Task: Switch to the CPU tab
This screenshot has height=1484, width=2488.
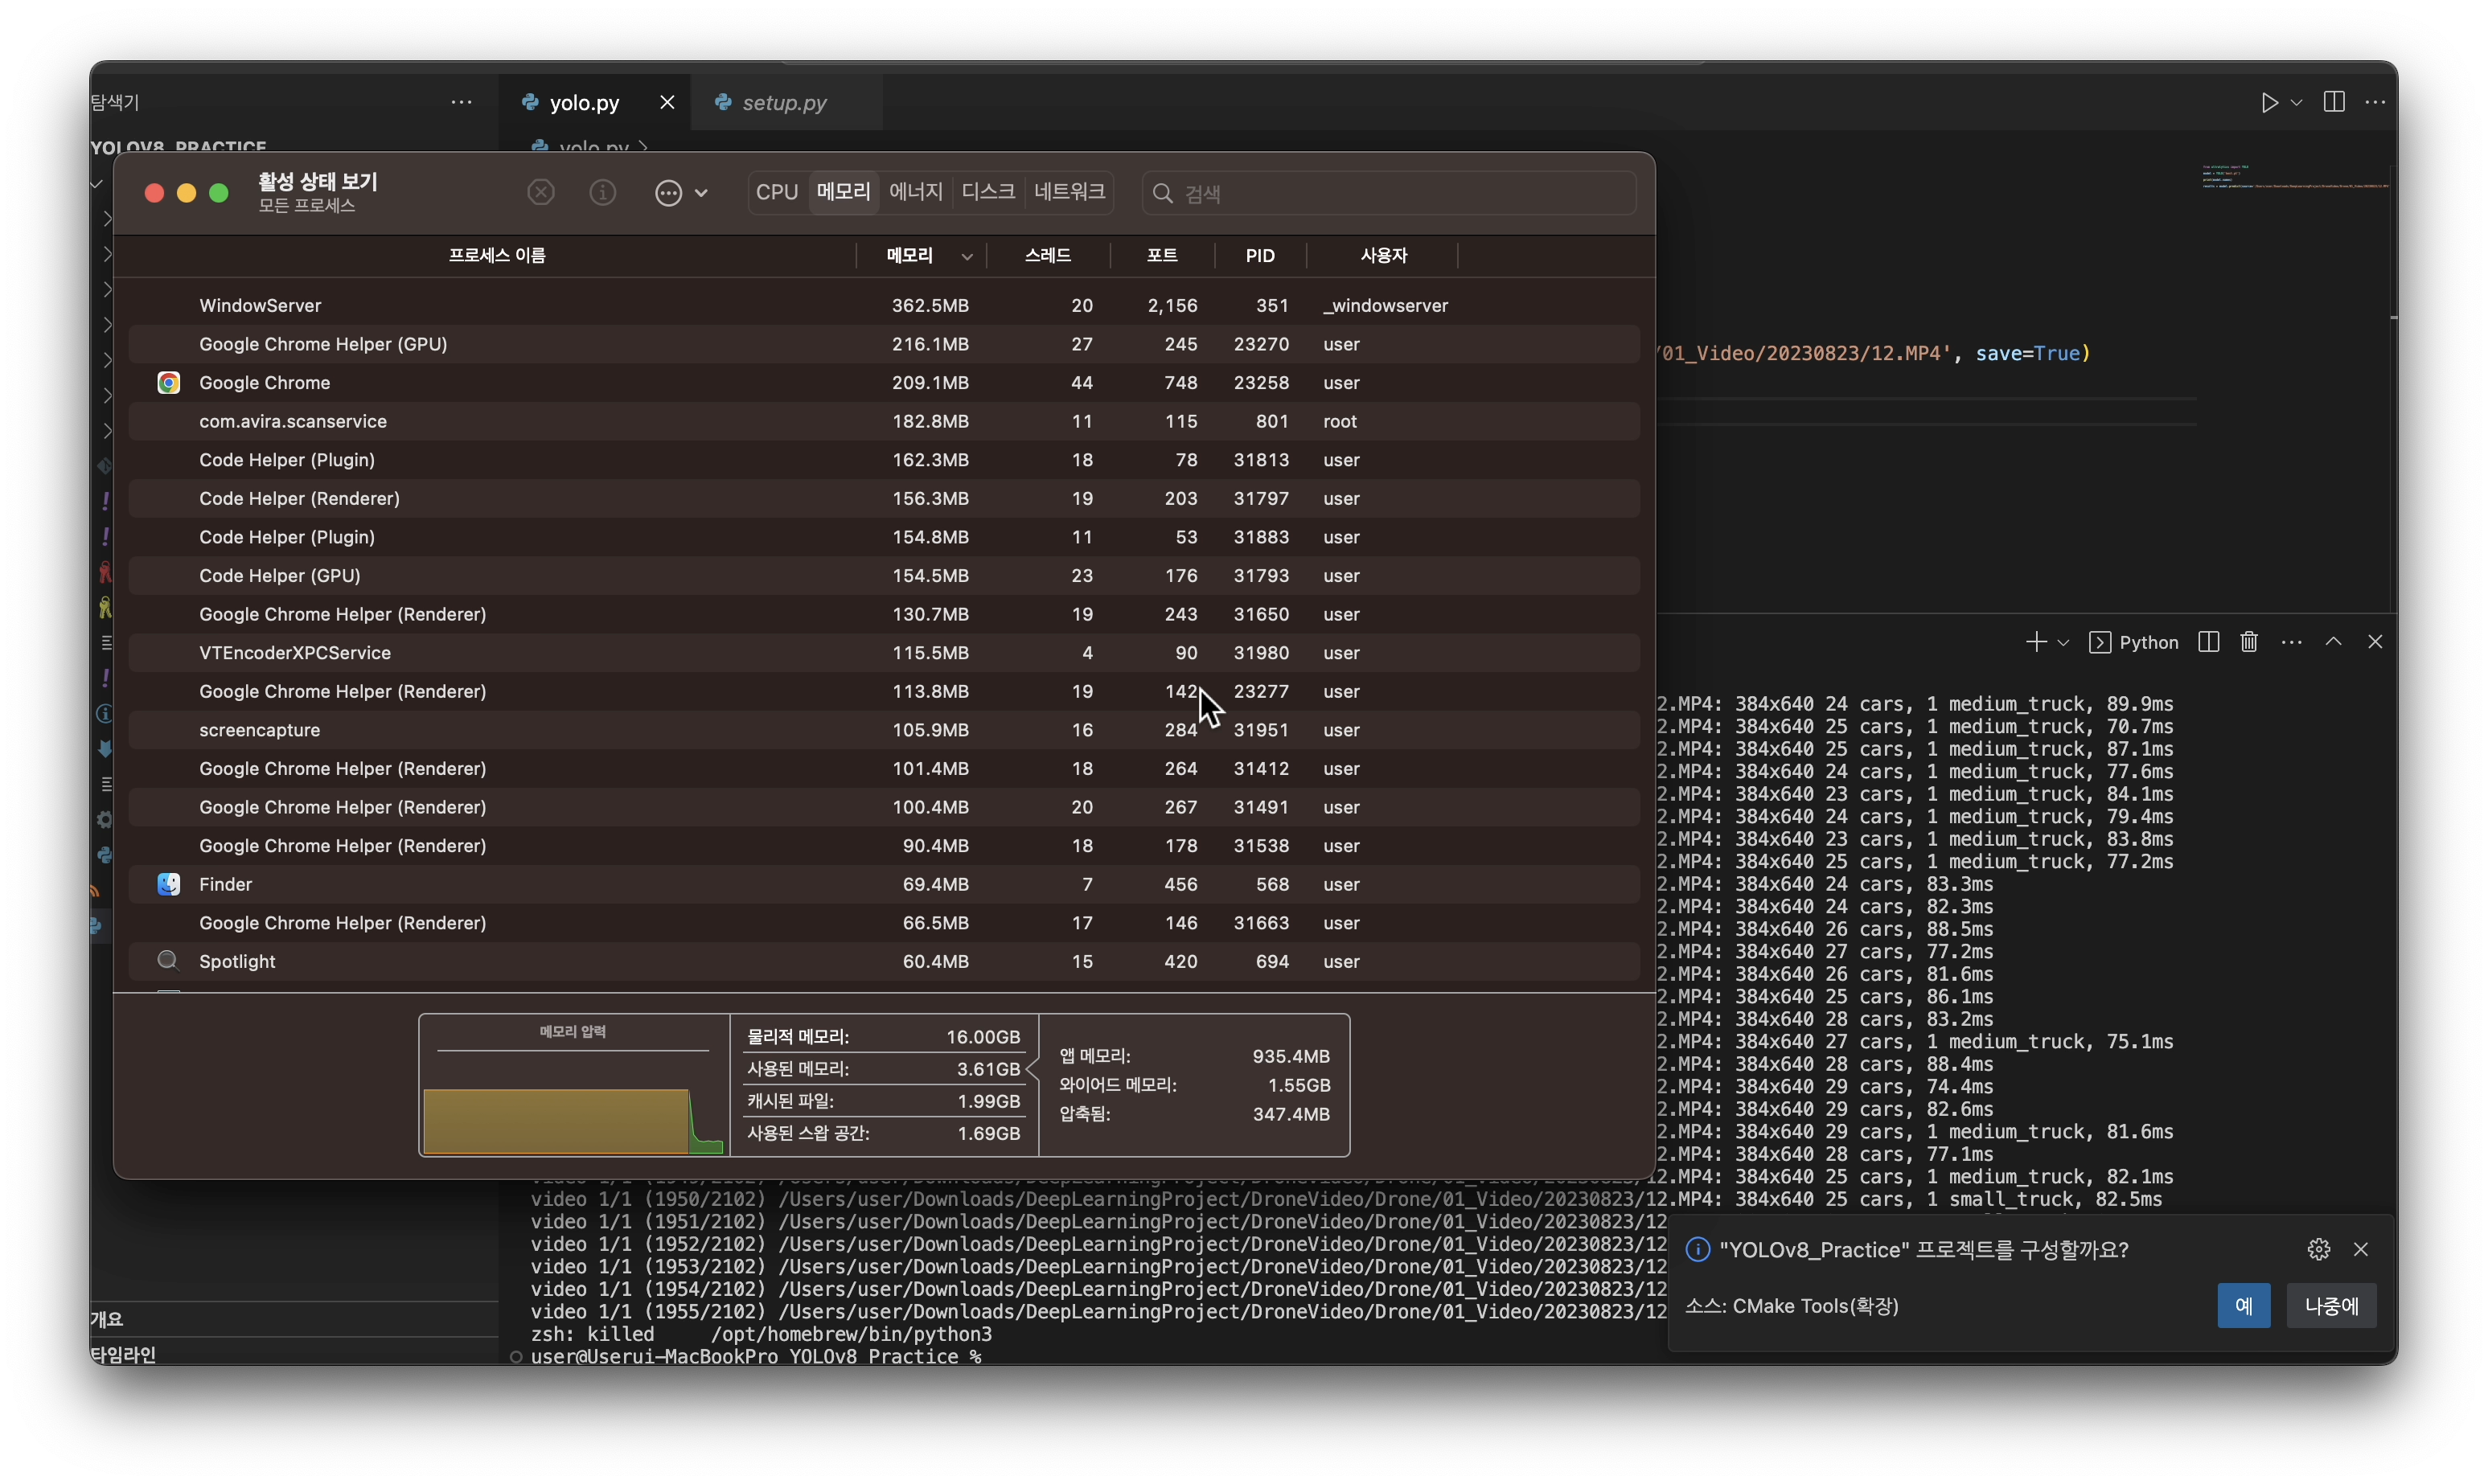Action: tap(777, 192)
